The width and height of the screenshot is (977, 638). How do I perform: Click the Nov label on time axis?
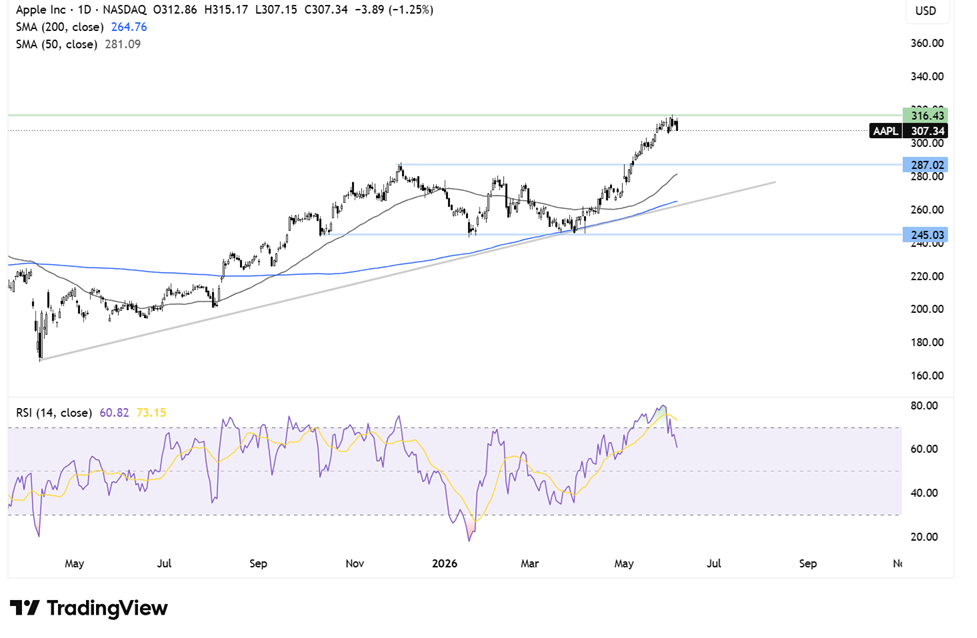coord(355,563)
